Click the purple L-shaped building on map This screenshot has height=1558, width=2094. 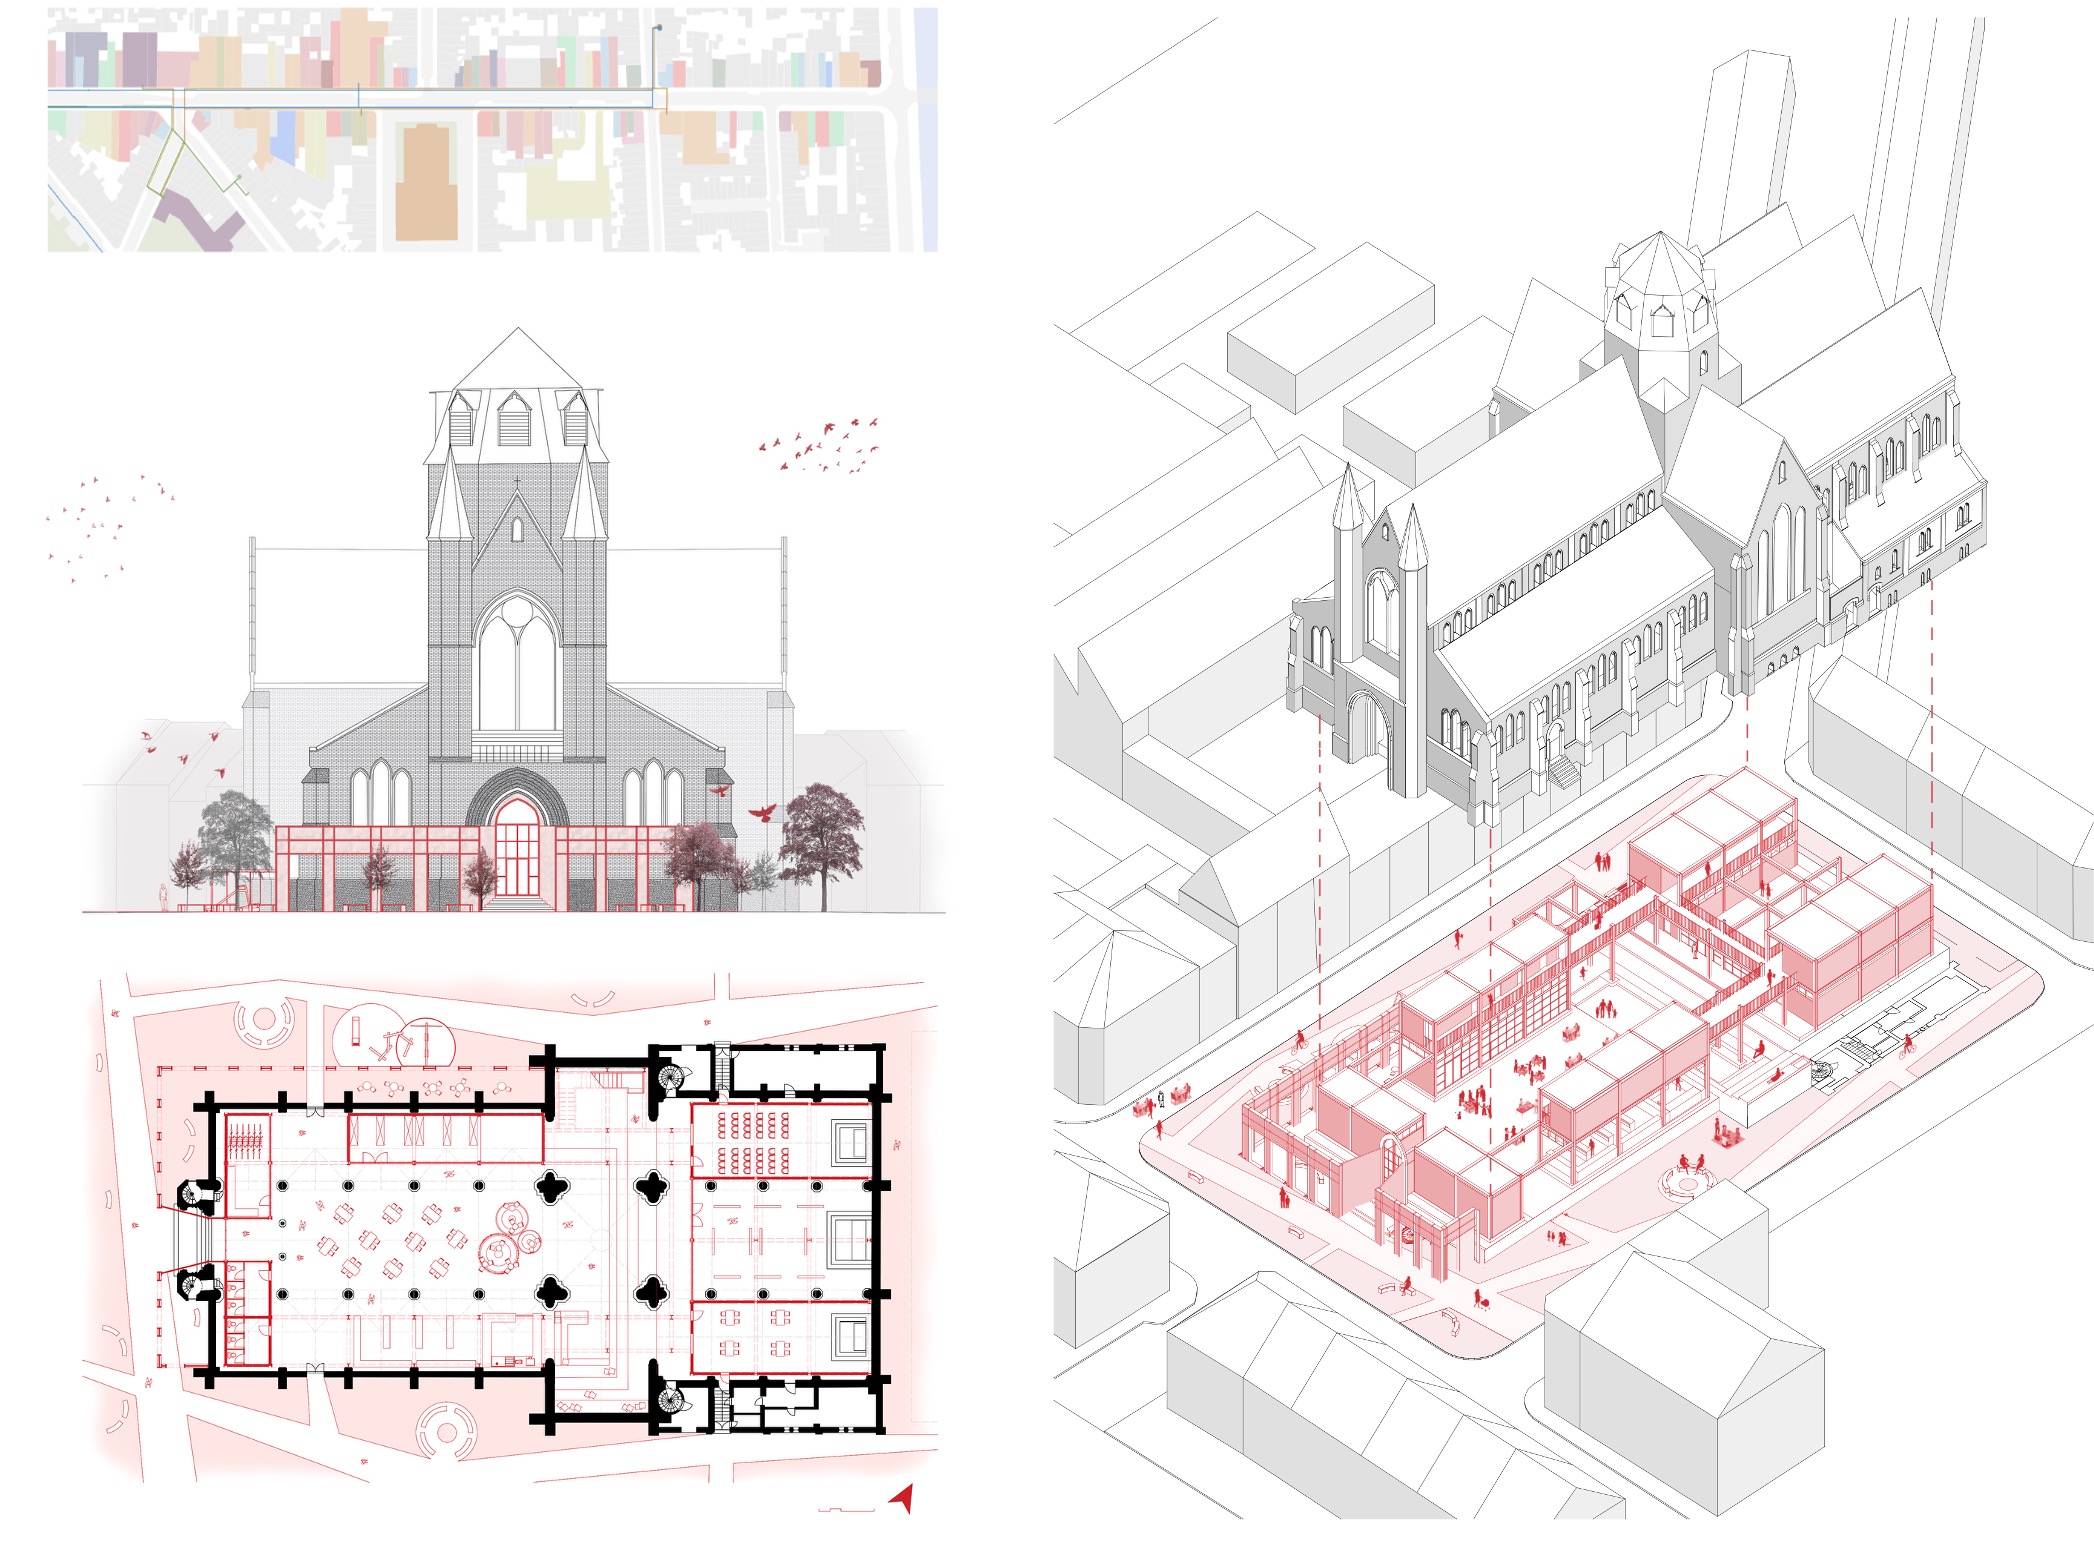(x=198, y=220)
